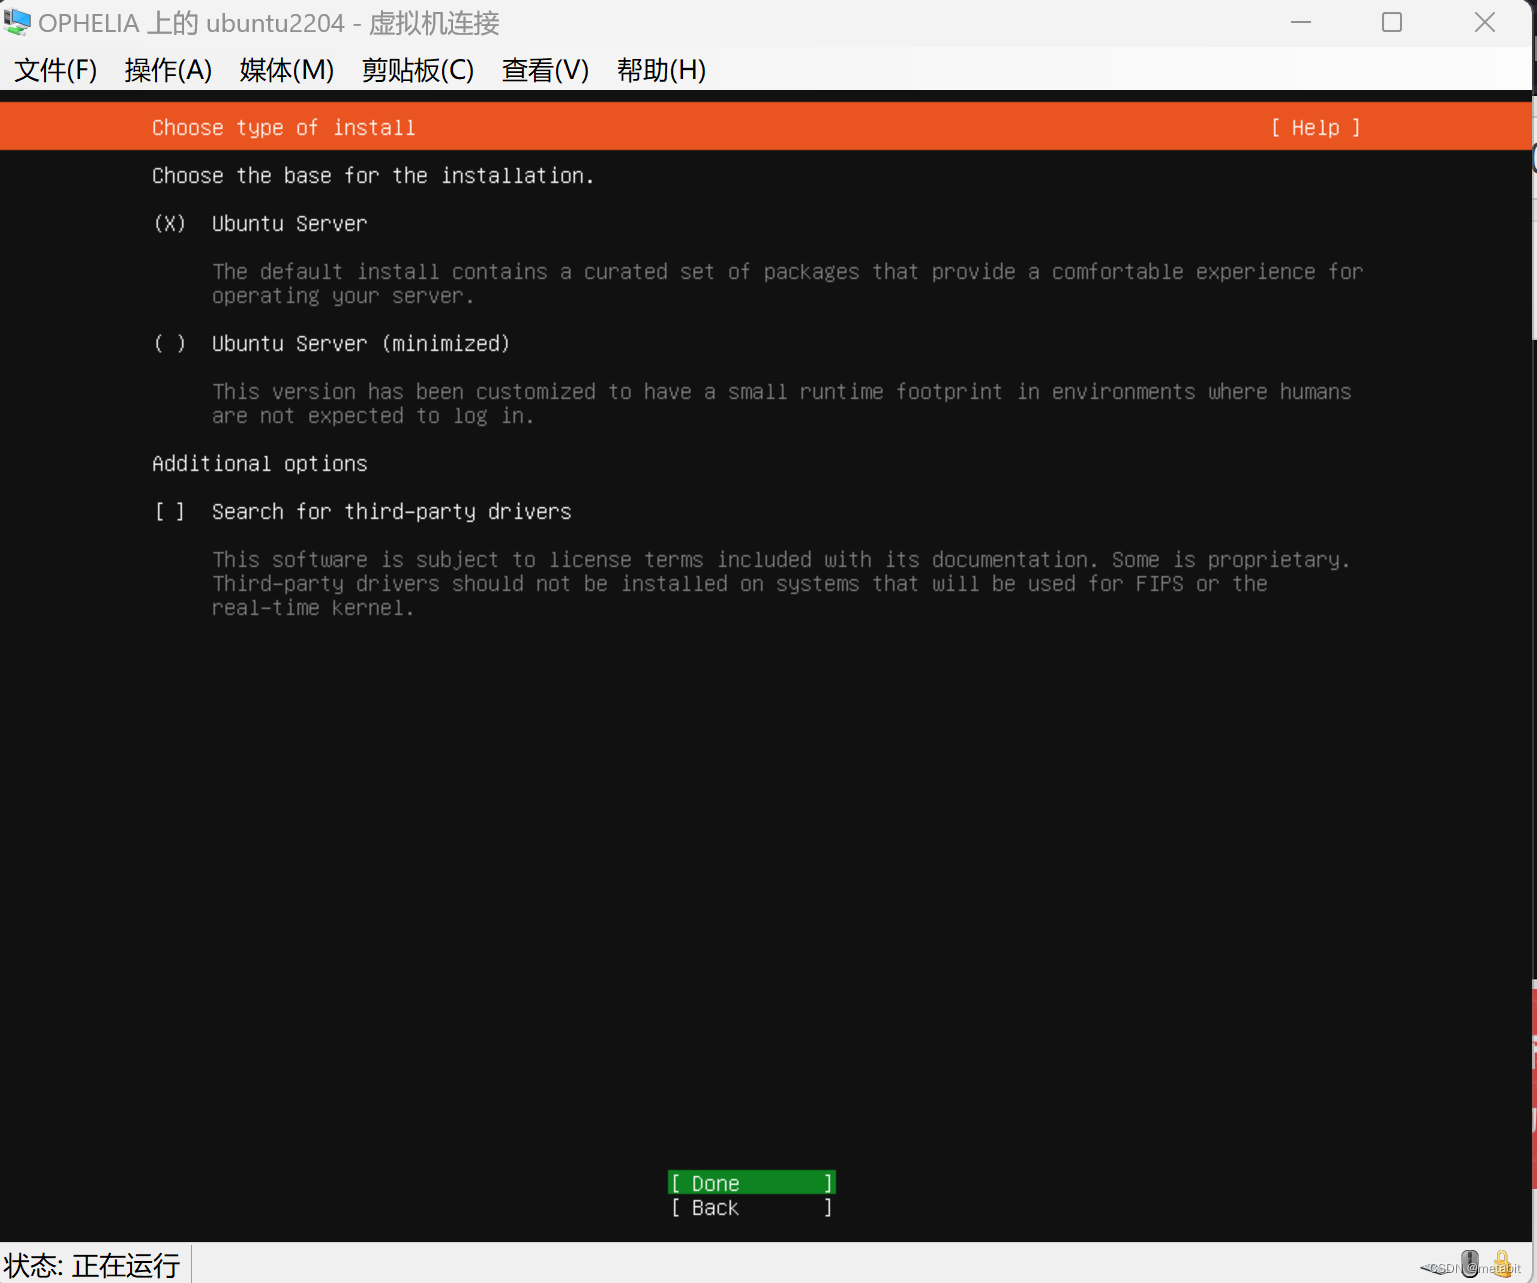The image size is (1537, 1283).
Task: Click the 'Choose type of install' header text
Action: (x=283, y=128)
